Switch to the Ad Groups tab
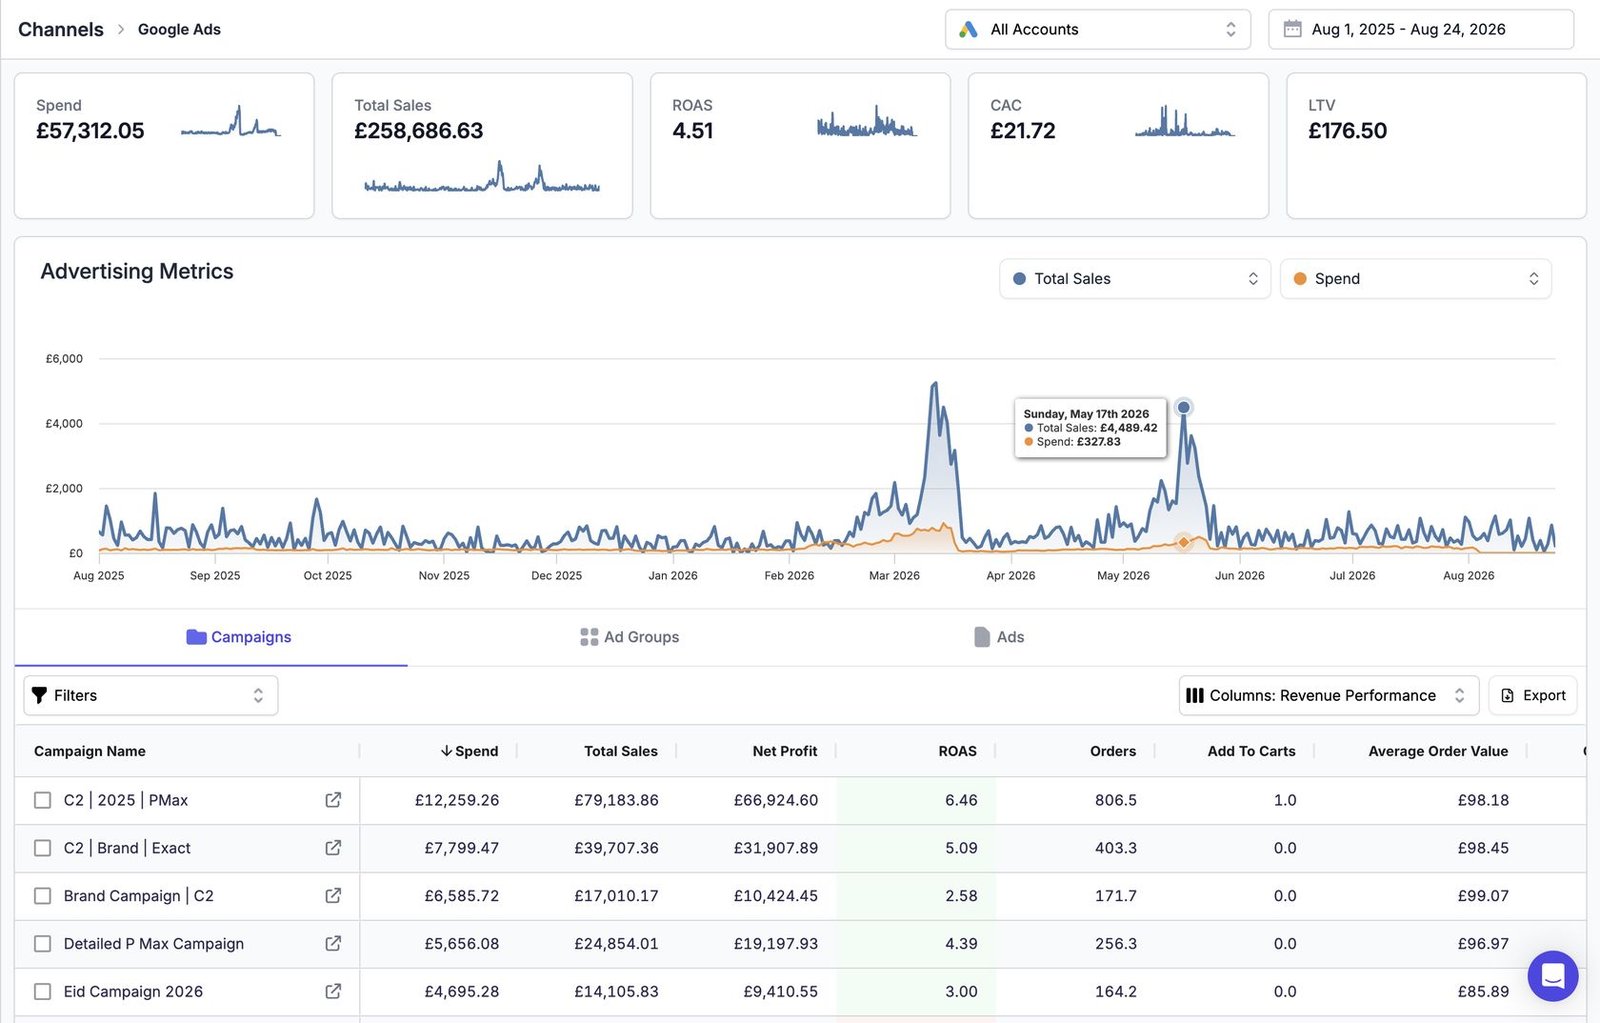 (x=629, y=637)
